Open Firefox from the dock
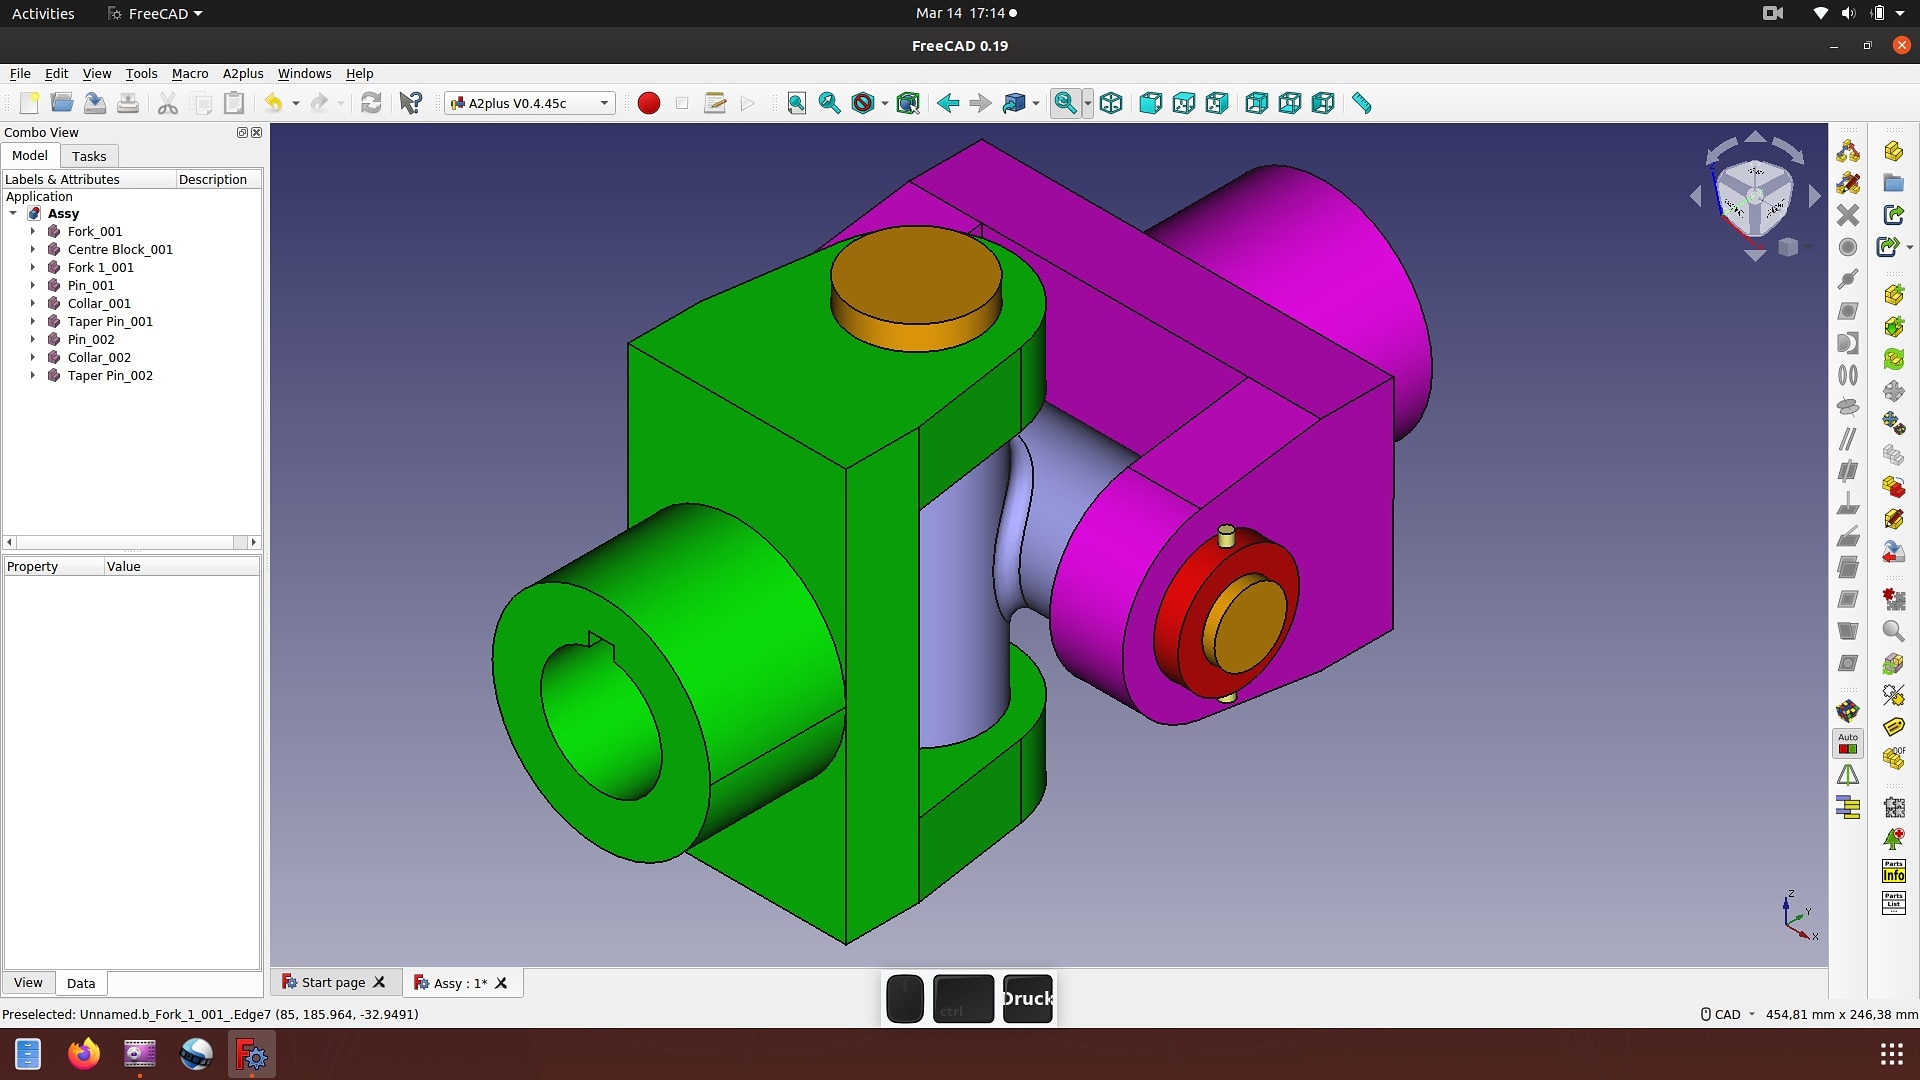This screenshot has height=1080, width=1920. click(84, 1054)
